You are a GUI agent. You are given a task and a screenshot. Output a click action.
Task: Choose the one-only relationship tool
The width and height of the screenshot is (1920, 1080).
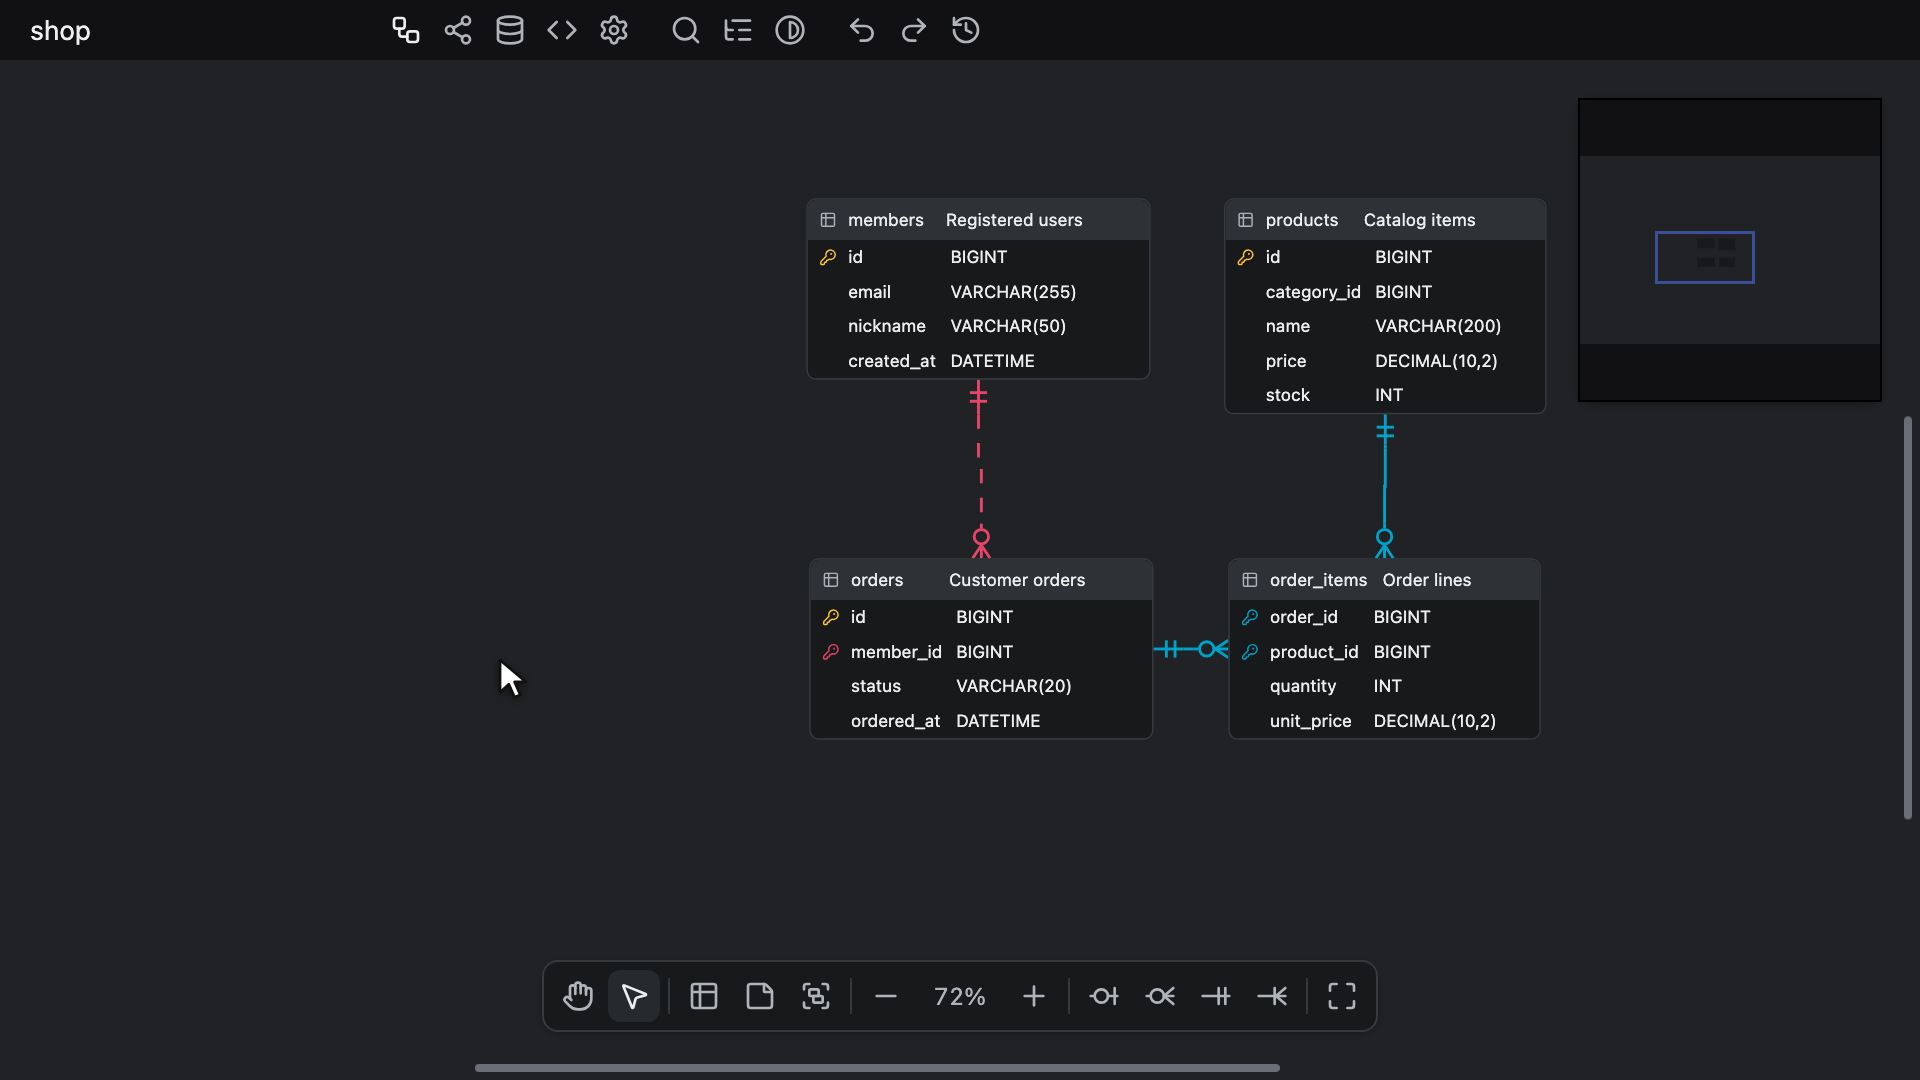click(x=1216, y=996)
